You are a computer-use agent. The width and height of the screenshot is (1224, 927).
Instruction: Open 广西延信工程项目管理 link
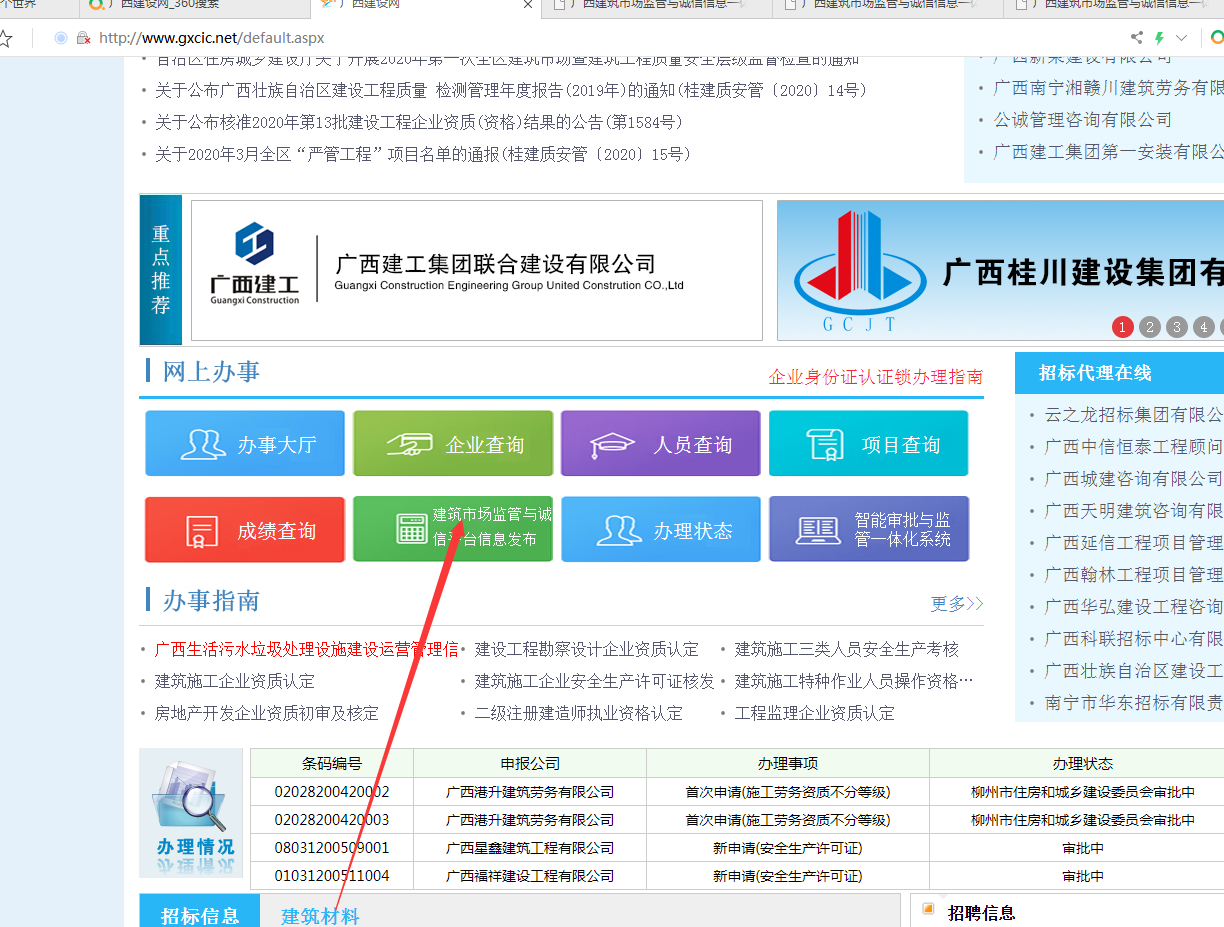1134,543
